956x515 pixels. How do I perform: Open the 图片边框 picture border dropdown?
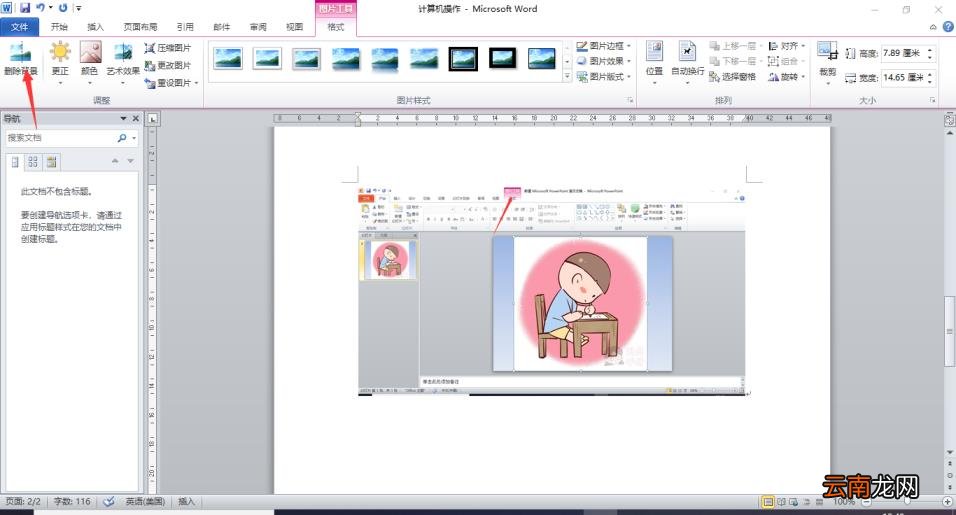(x=604, y=46)
